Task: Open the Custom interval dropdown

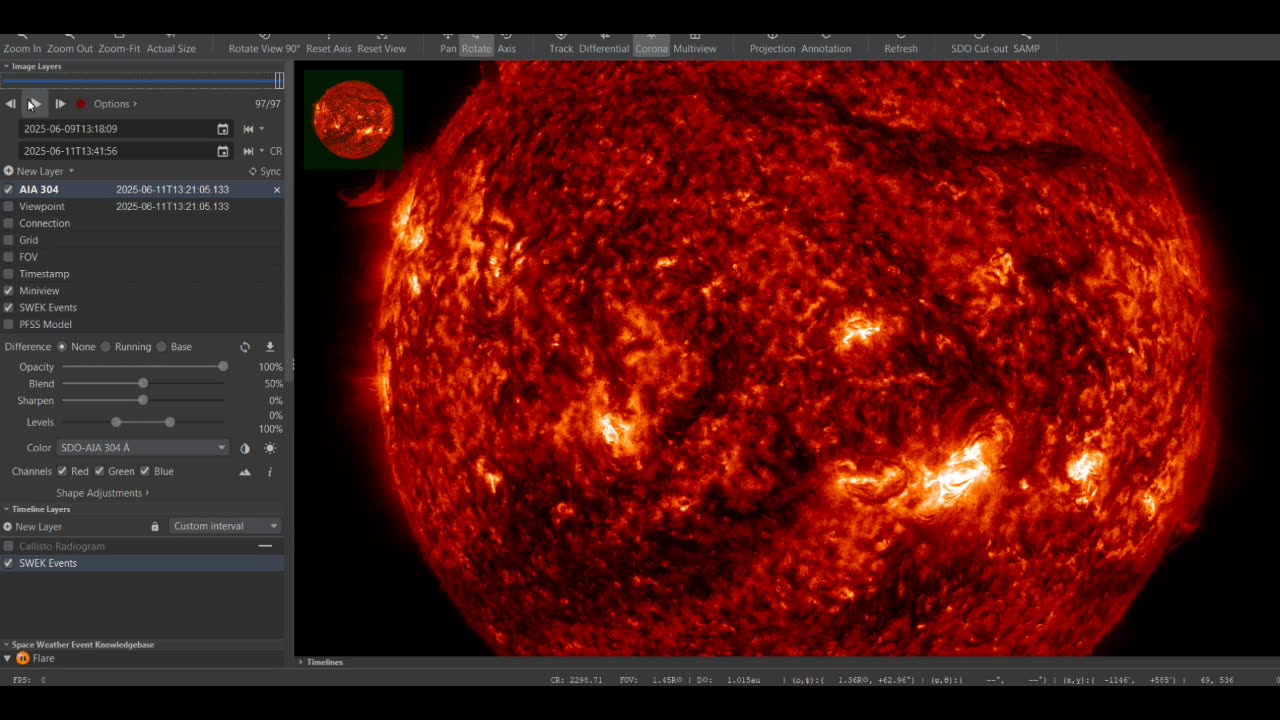Action: point(225,526)
